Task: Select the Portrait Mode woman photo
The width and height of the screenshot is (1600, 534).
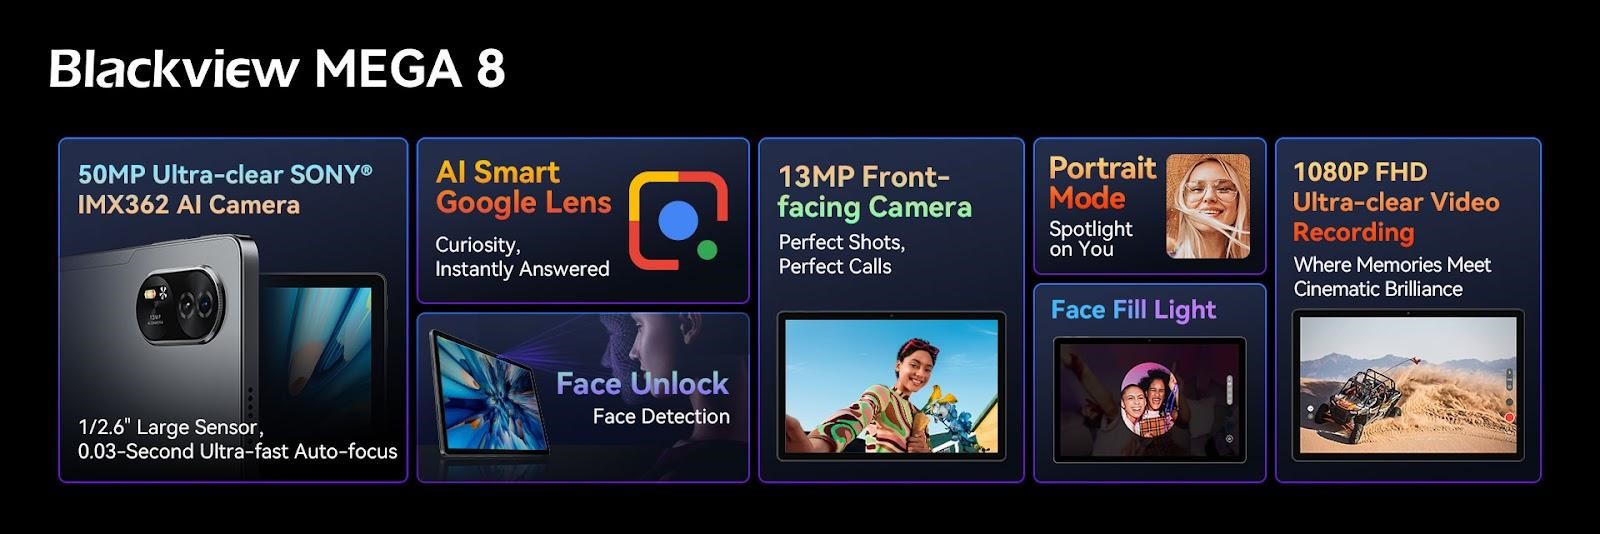Action: click(1208, 207)
